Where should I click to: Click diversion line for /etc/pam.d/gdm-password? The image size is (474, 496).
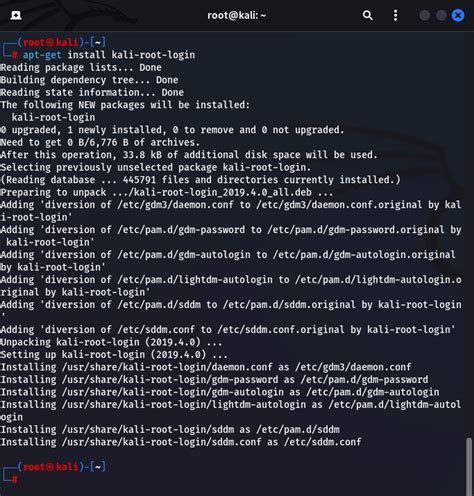pos(231,236)
